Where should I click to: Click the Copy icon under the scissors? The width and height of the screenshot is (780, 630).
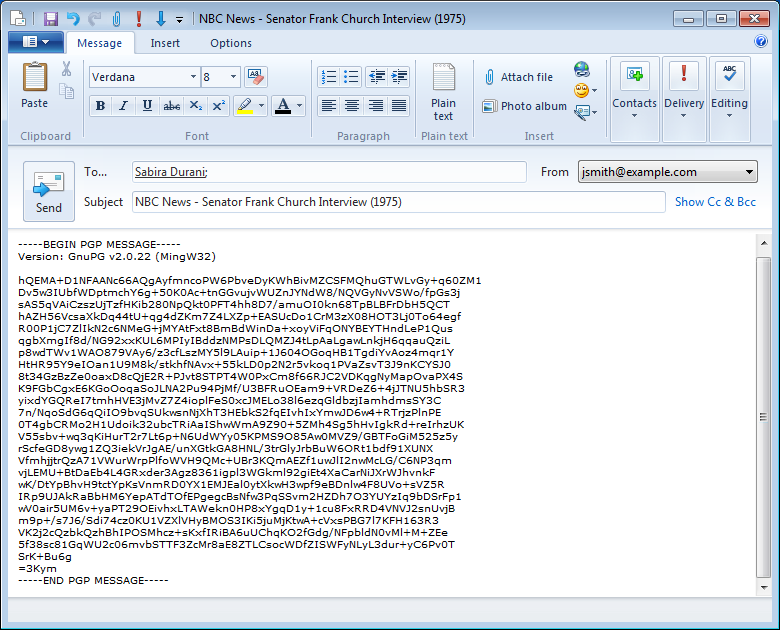click(67, 91)
